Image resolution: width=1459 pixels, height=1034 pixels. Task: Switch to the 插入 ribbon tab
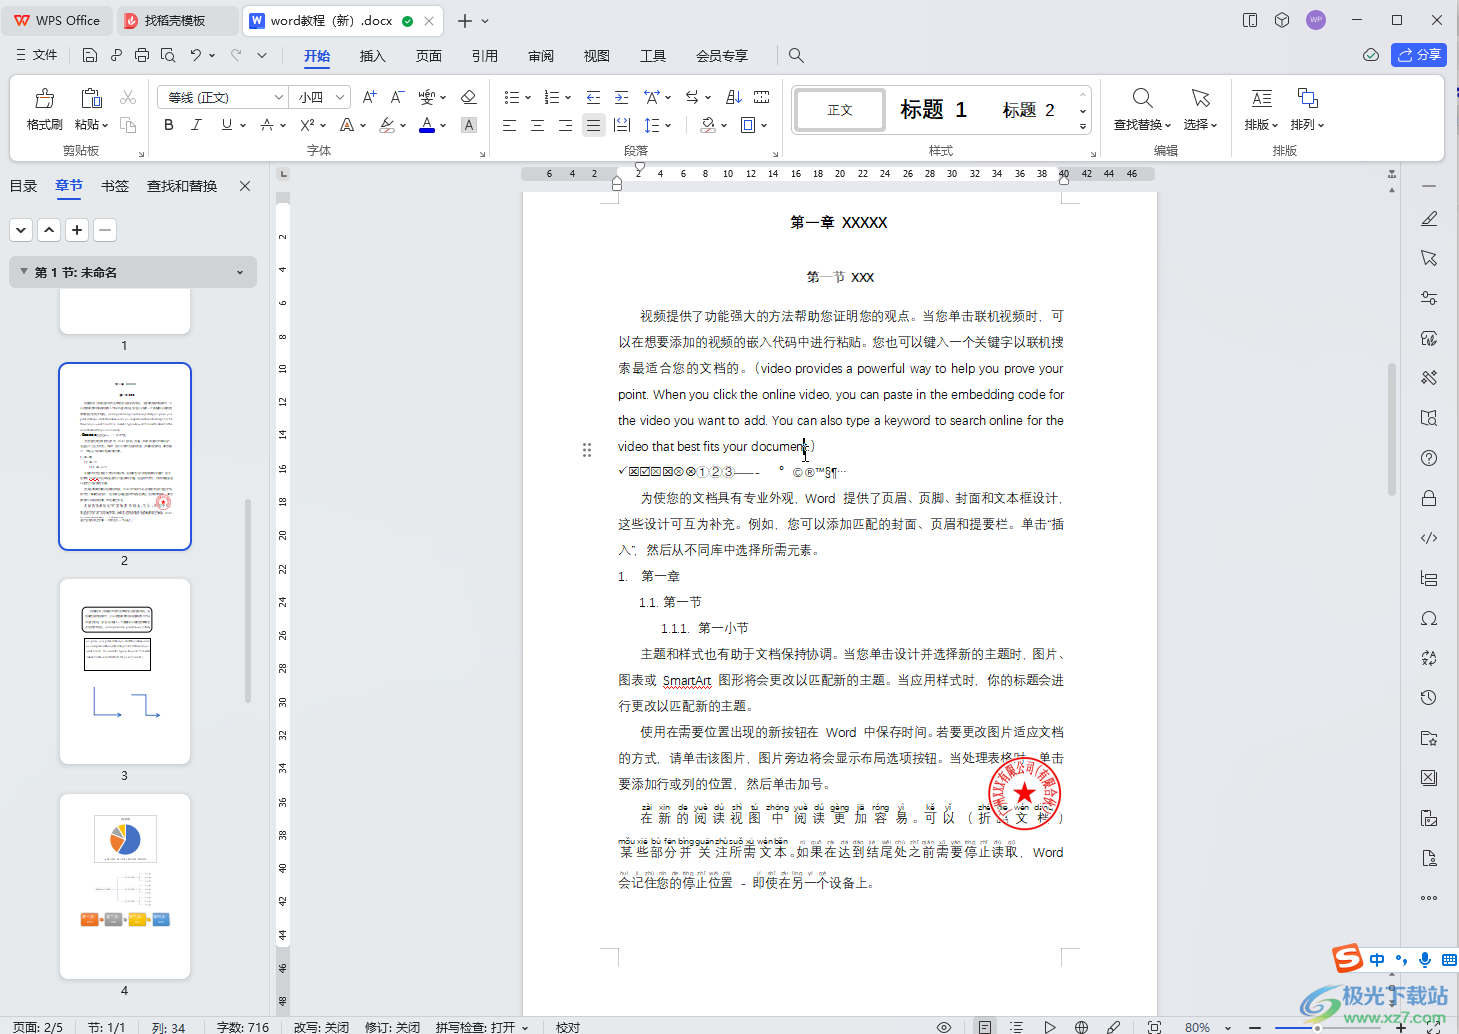(x=372, y=56)
